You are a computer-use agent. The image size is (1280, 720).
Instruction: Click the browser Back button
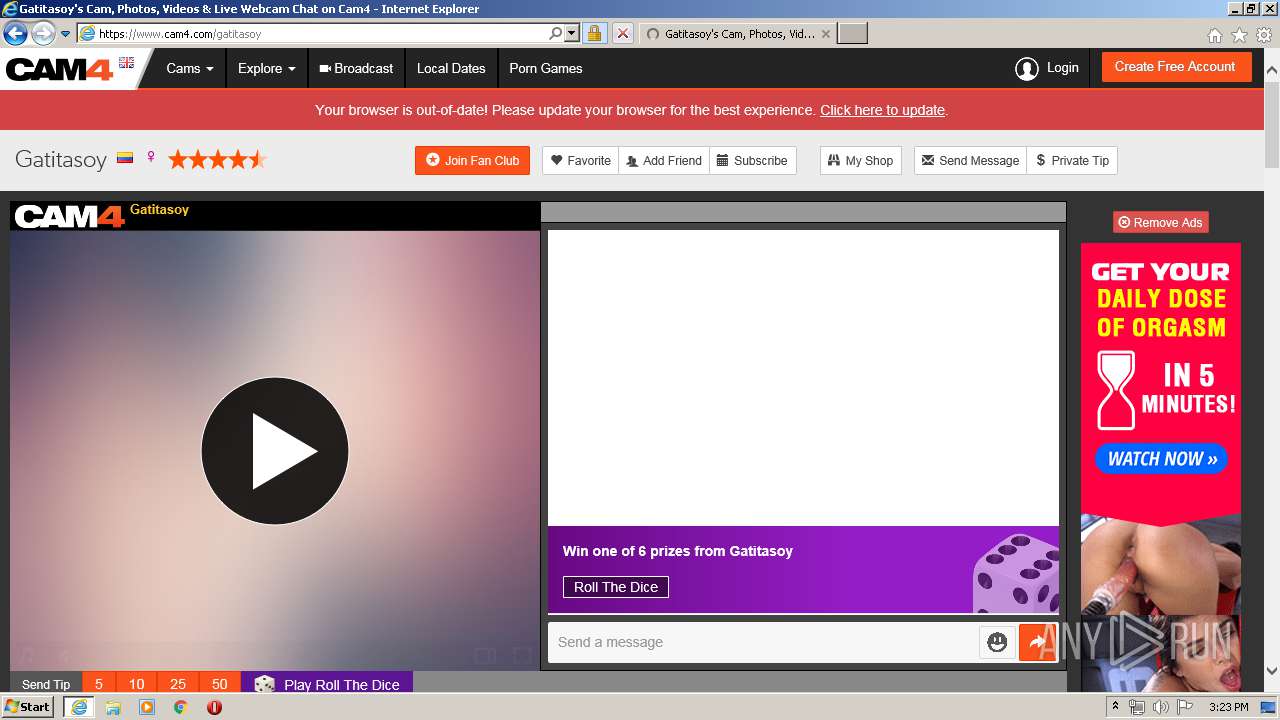(x=16, y=33)
